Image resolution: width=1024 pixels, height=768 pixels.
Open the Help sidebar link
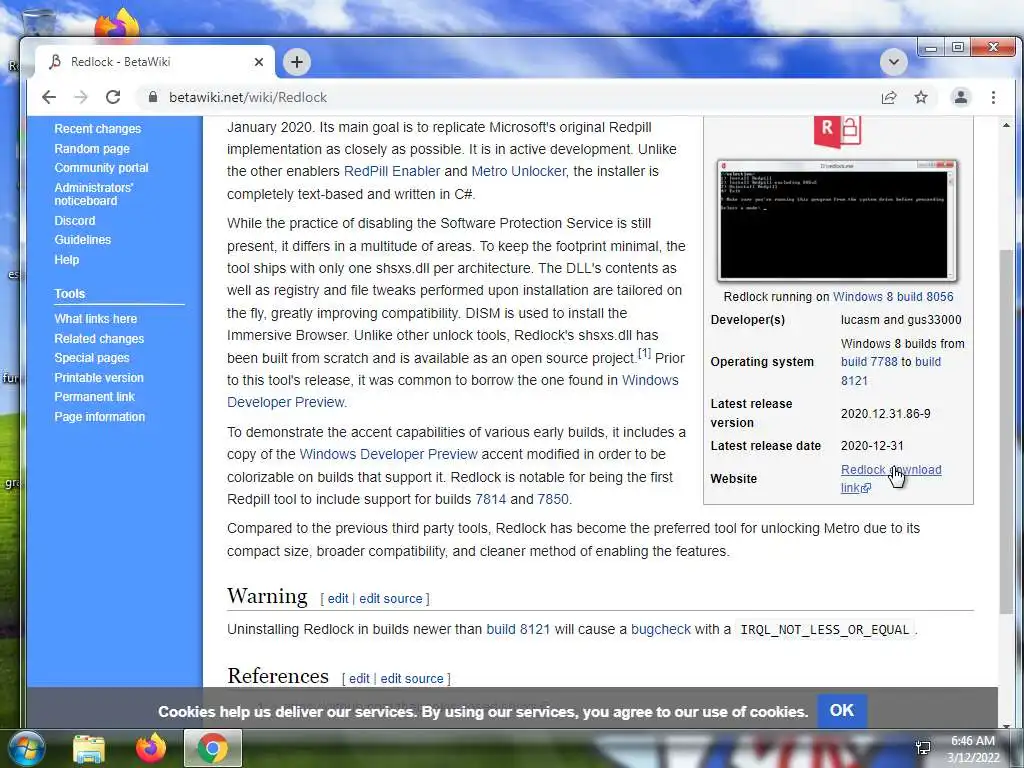pyautogui.click(x=67, y=259)
